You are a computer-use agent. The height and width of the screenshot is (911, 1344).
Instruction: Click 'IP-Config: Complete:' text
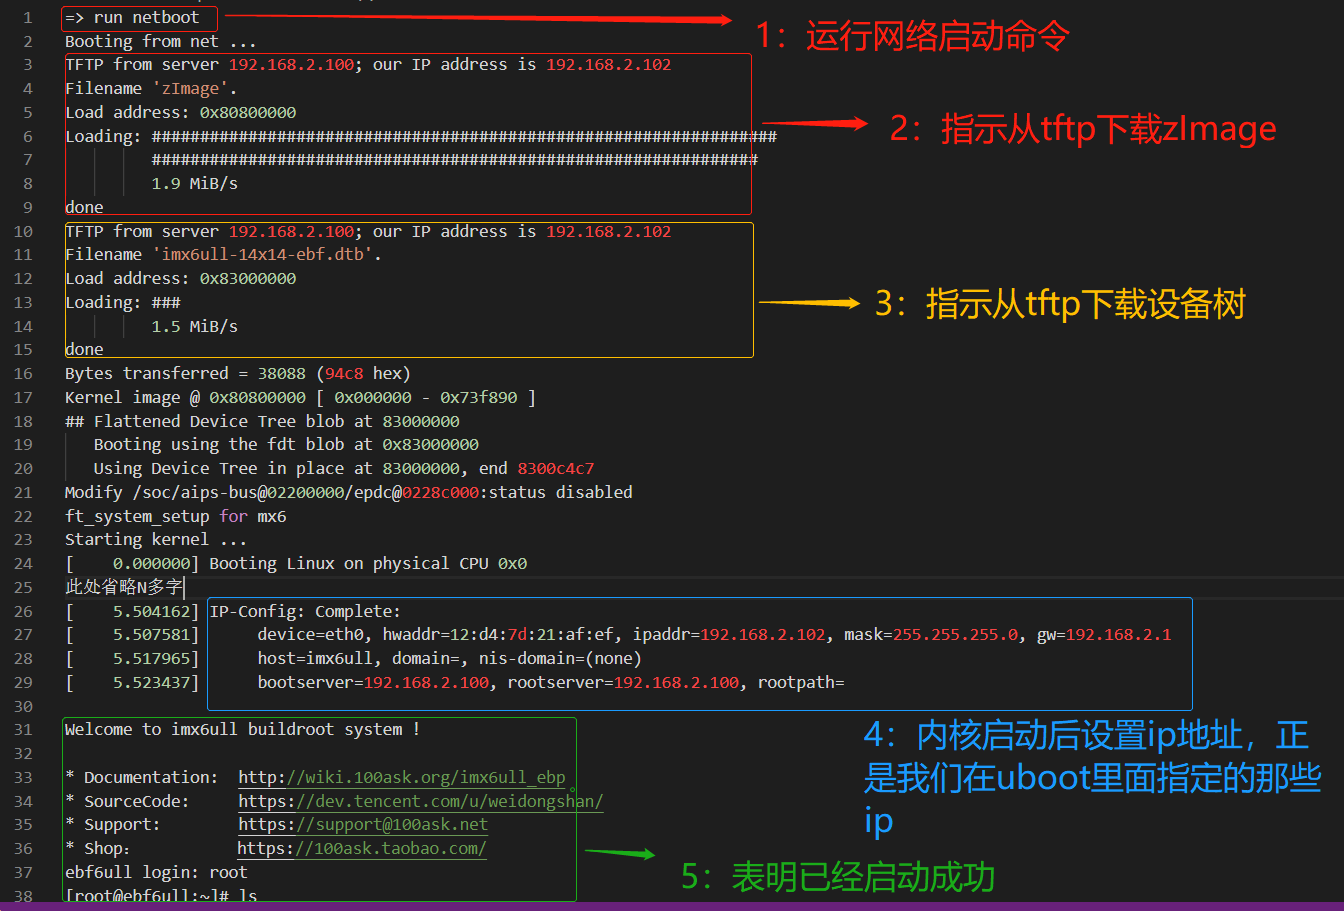[x=305, y=611]
